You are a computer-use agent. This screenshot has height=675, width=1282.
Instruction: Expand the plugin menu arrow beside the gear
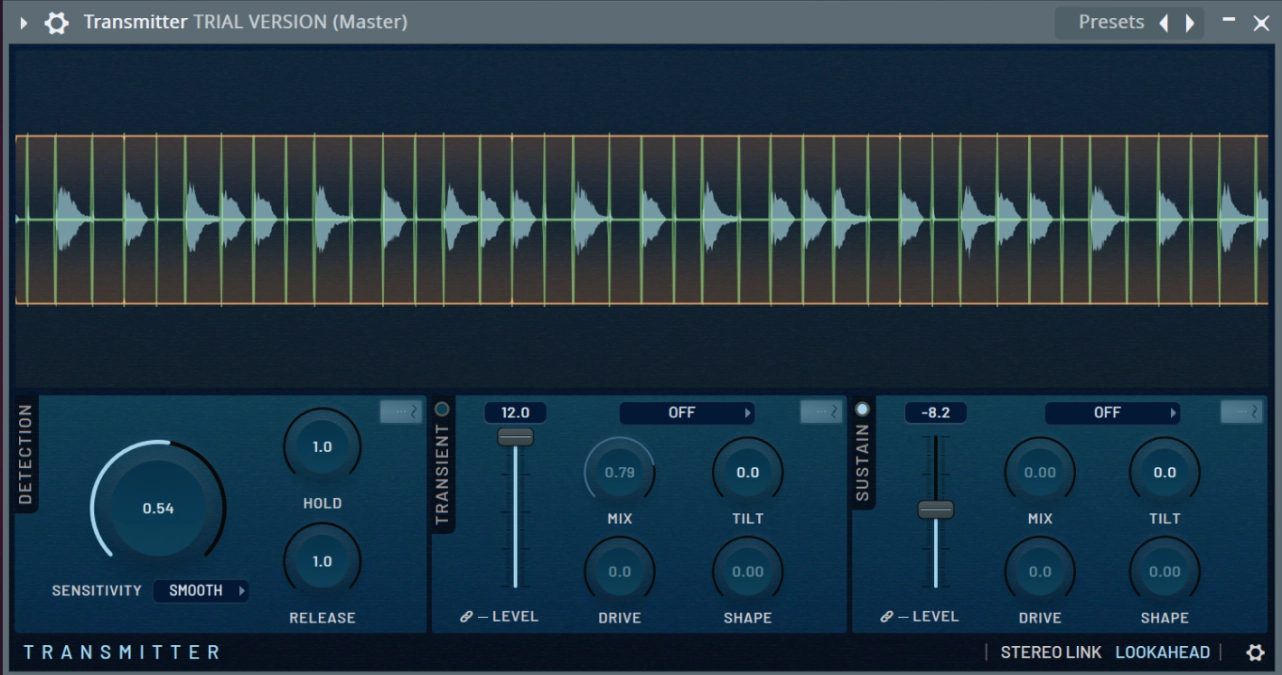24,22
